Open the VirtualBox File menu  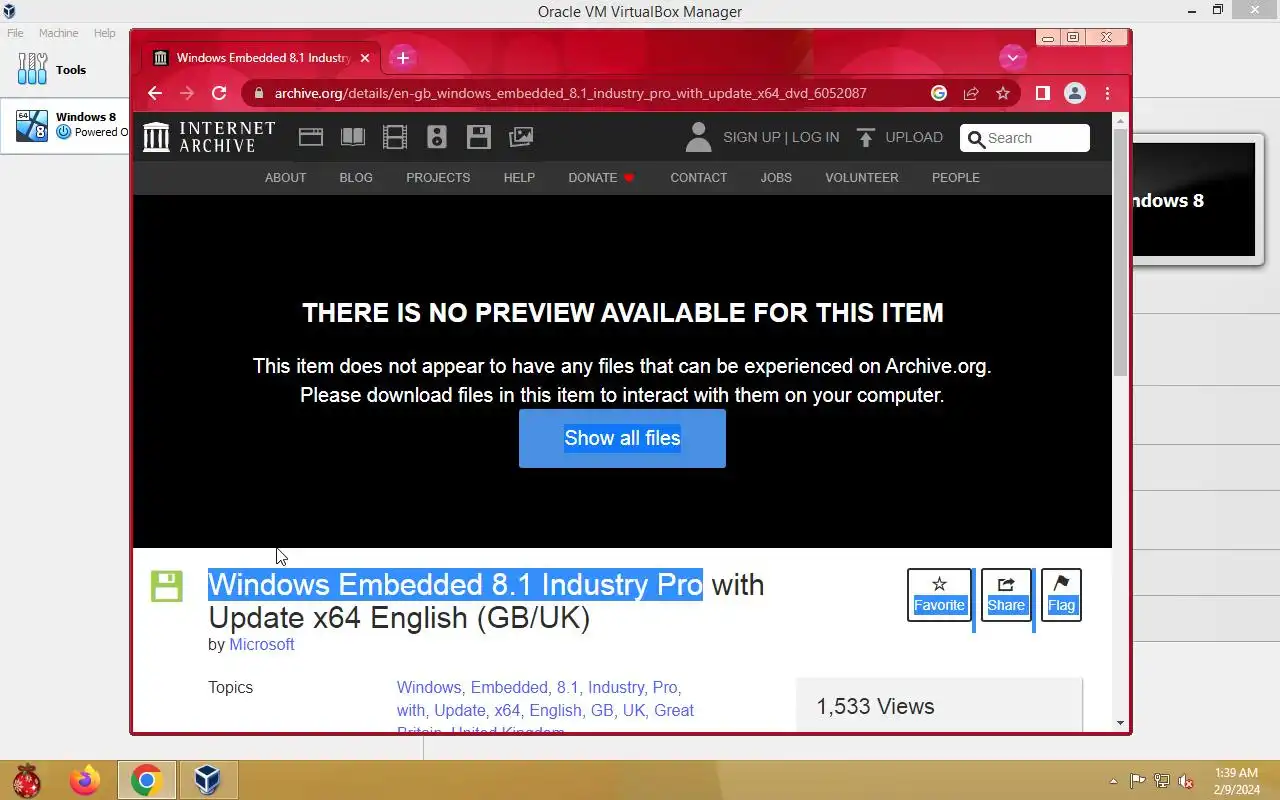[x=15, y=33]
